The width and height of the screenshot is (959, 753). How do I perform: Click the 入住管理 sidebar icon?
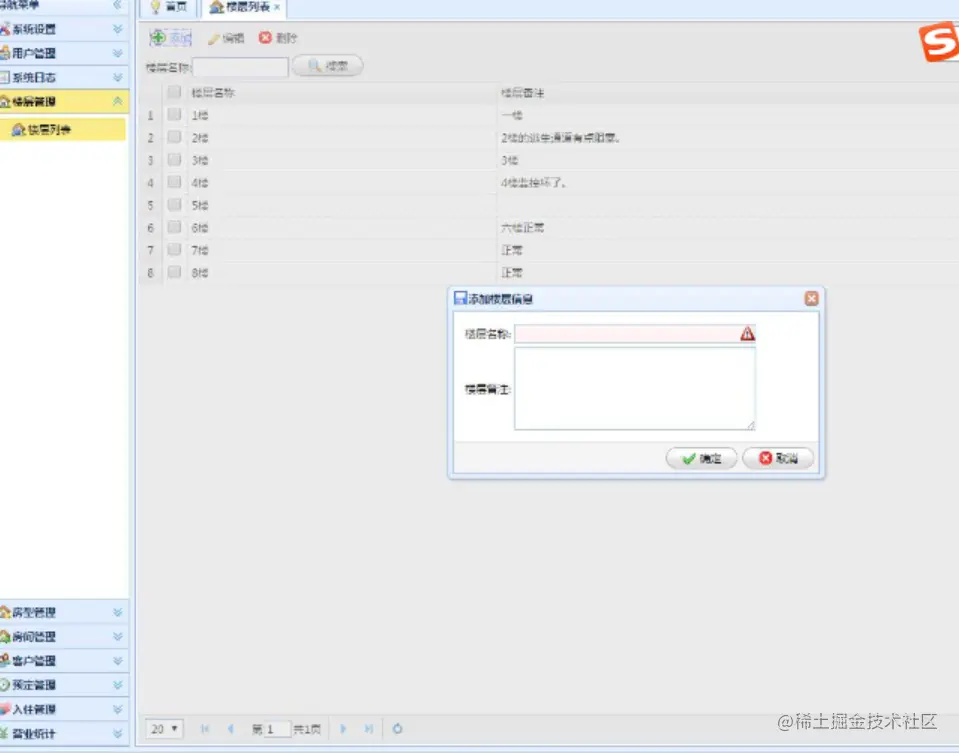5,709
